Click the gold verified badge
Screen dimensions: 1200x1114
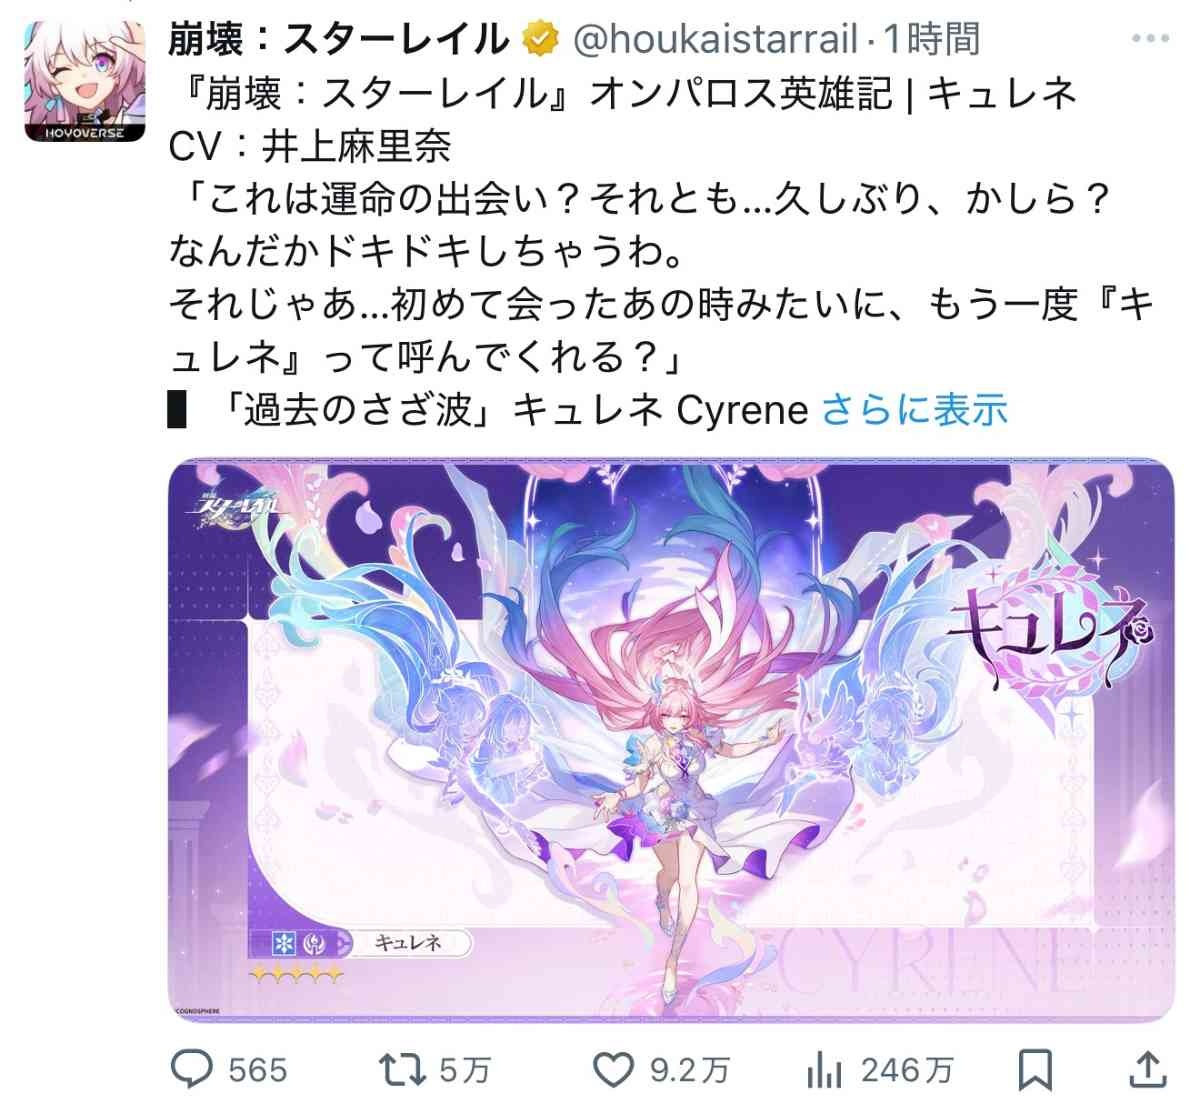click(541, 39)
